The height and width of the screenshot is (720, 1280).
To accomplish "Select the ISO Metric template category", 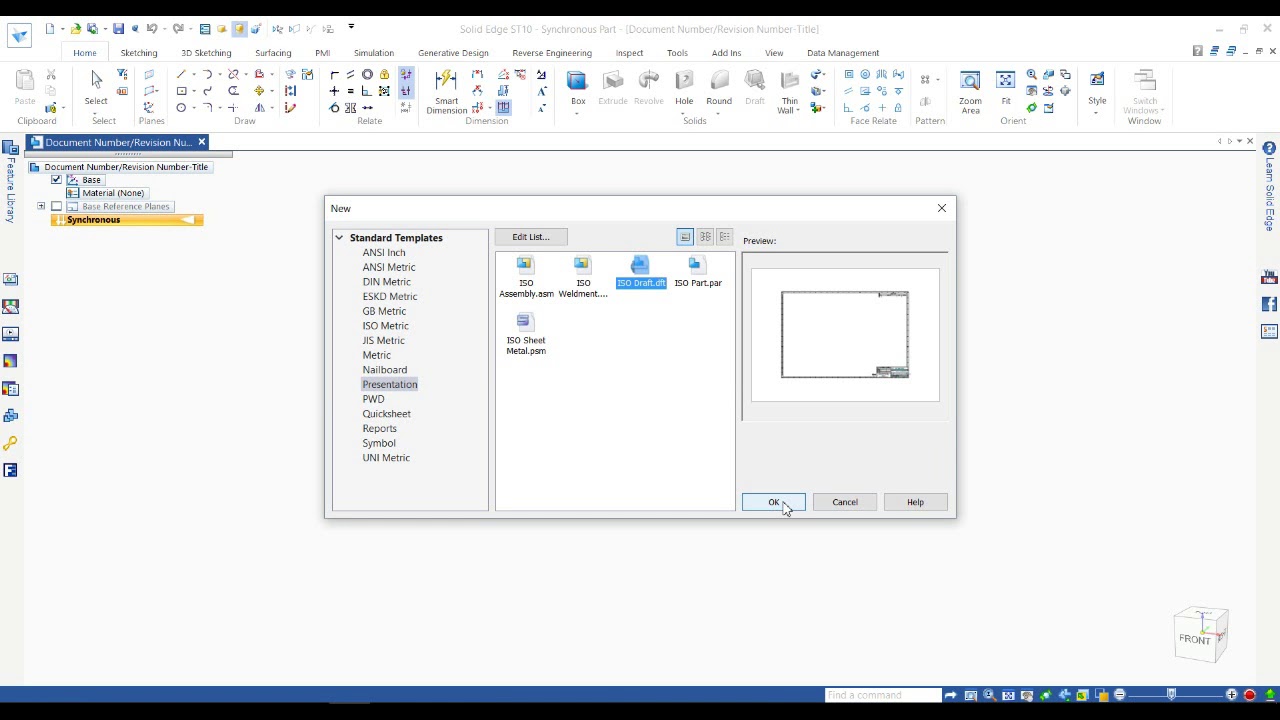I will [x=385, y=326].
